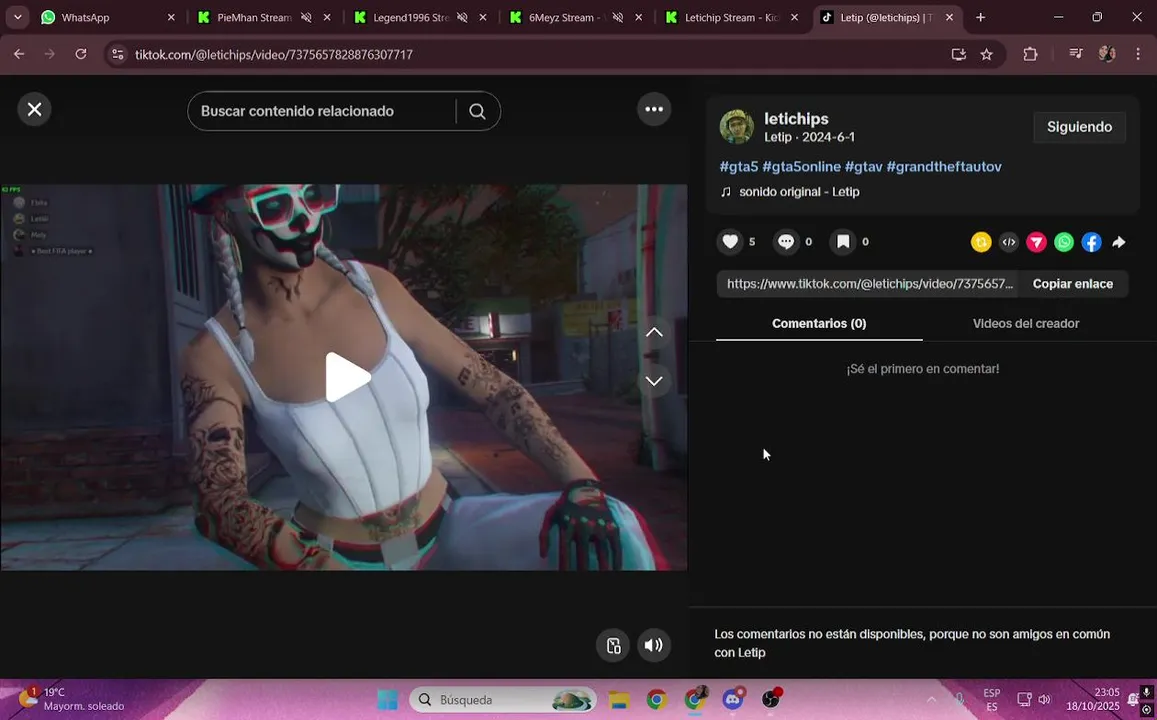The height and width of the screenshot is (720, 1157).
Task: Open the taskbar clock and date
Action: (1093, 699)
